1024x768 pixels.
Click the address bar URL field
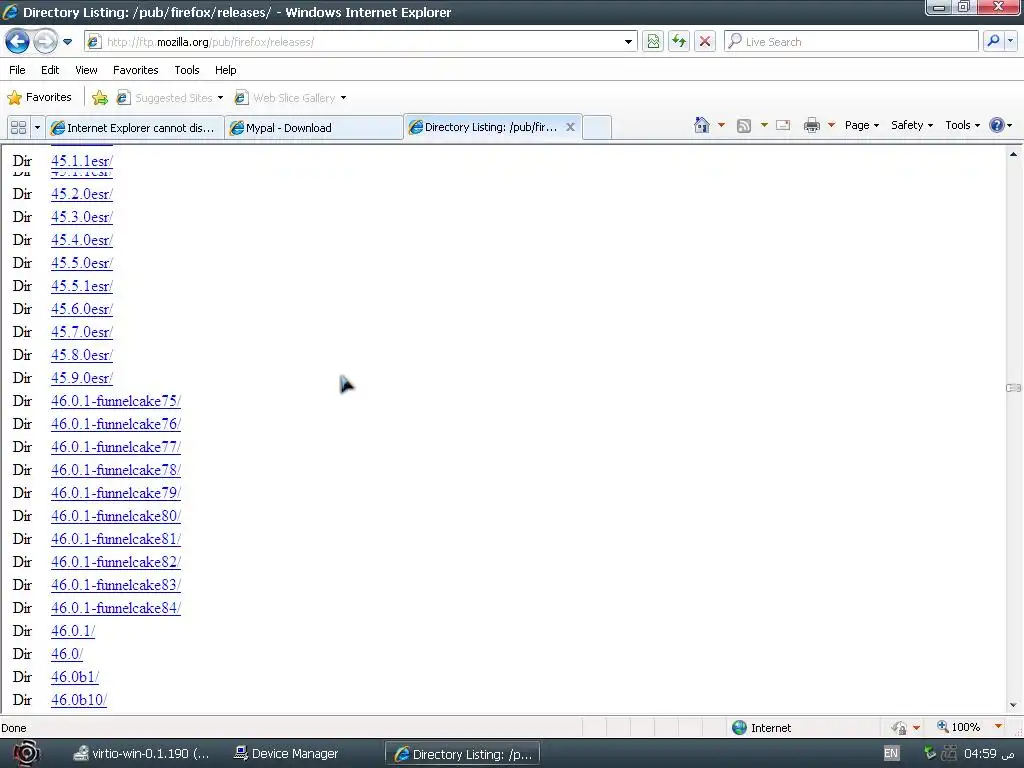pyautogui.click(x=353, y=42)
